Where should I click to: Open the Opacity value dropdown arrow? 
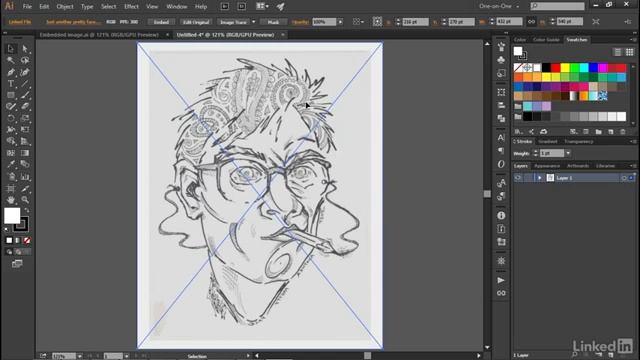click(340, 22)
